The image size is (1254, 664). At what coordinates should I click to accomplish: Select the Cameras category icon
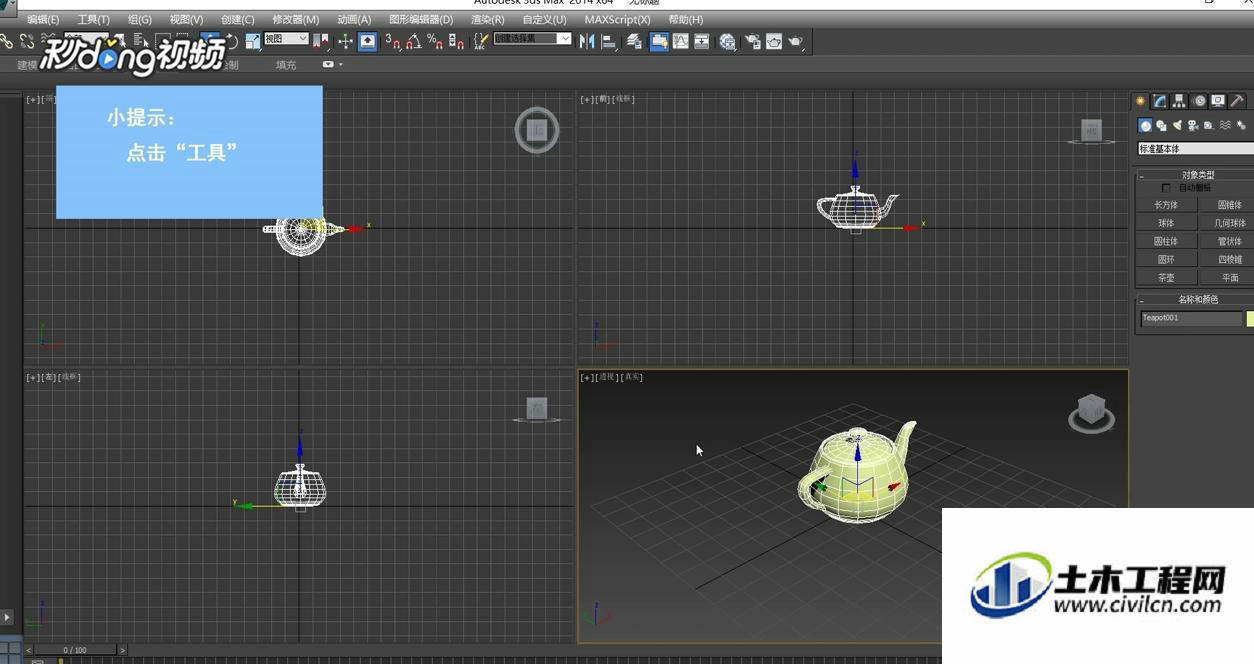coord(1193,125)
